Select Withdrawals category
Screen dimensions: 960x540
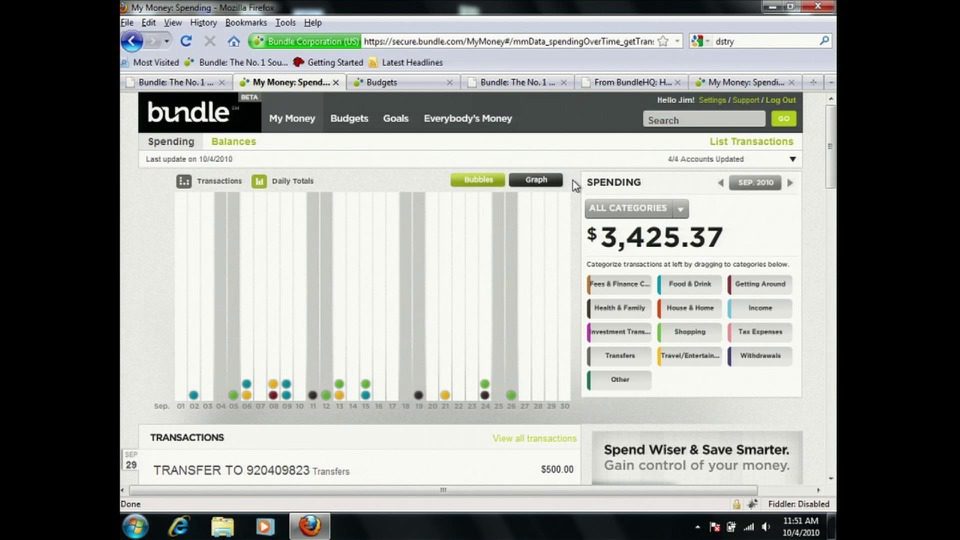click(x=760, y=356)
